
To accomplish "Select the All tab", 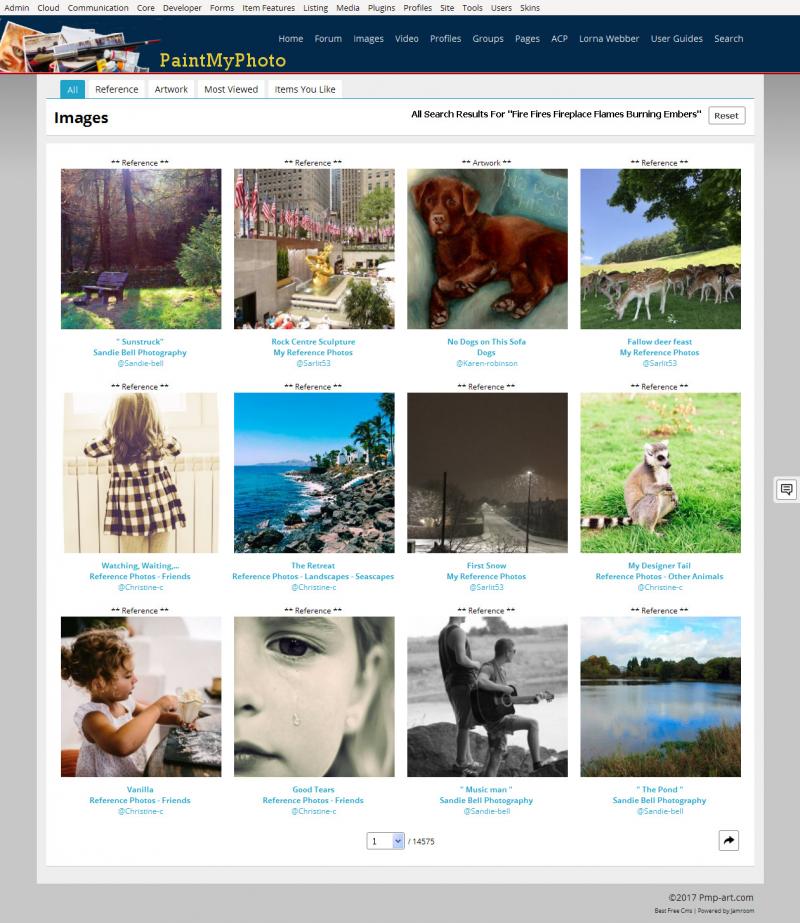I will (x=72, y=89).
